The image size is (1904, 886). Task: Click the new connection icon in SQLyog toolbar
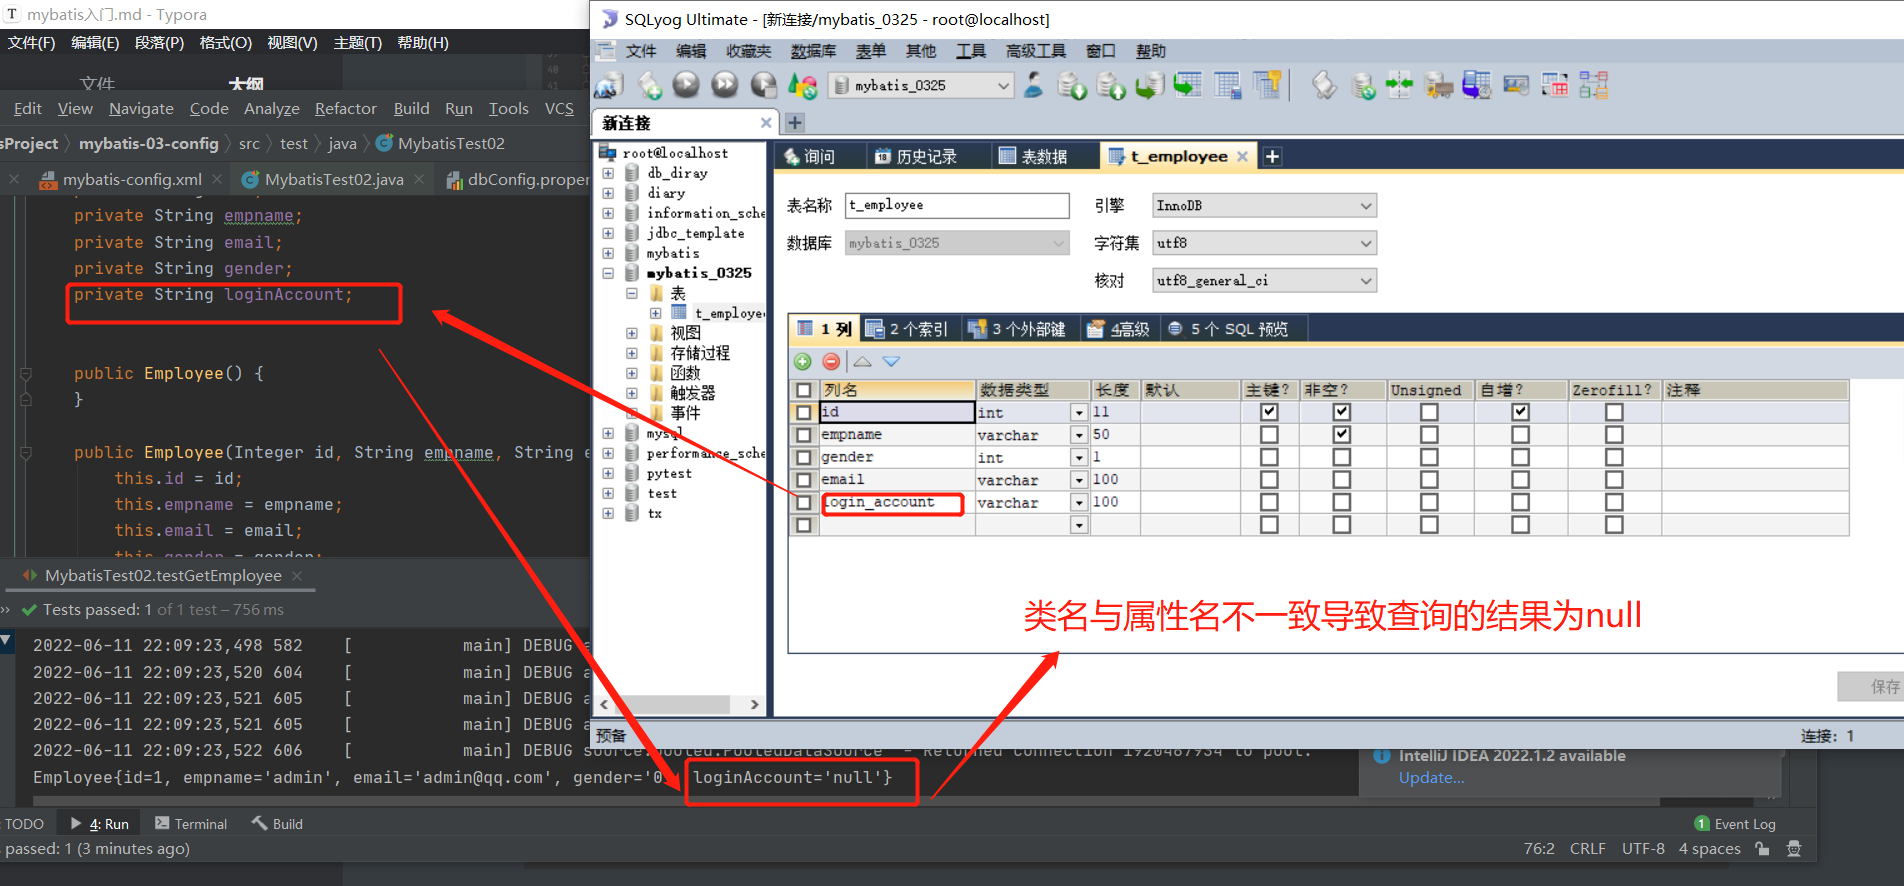609,86
